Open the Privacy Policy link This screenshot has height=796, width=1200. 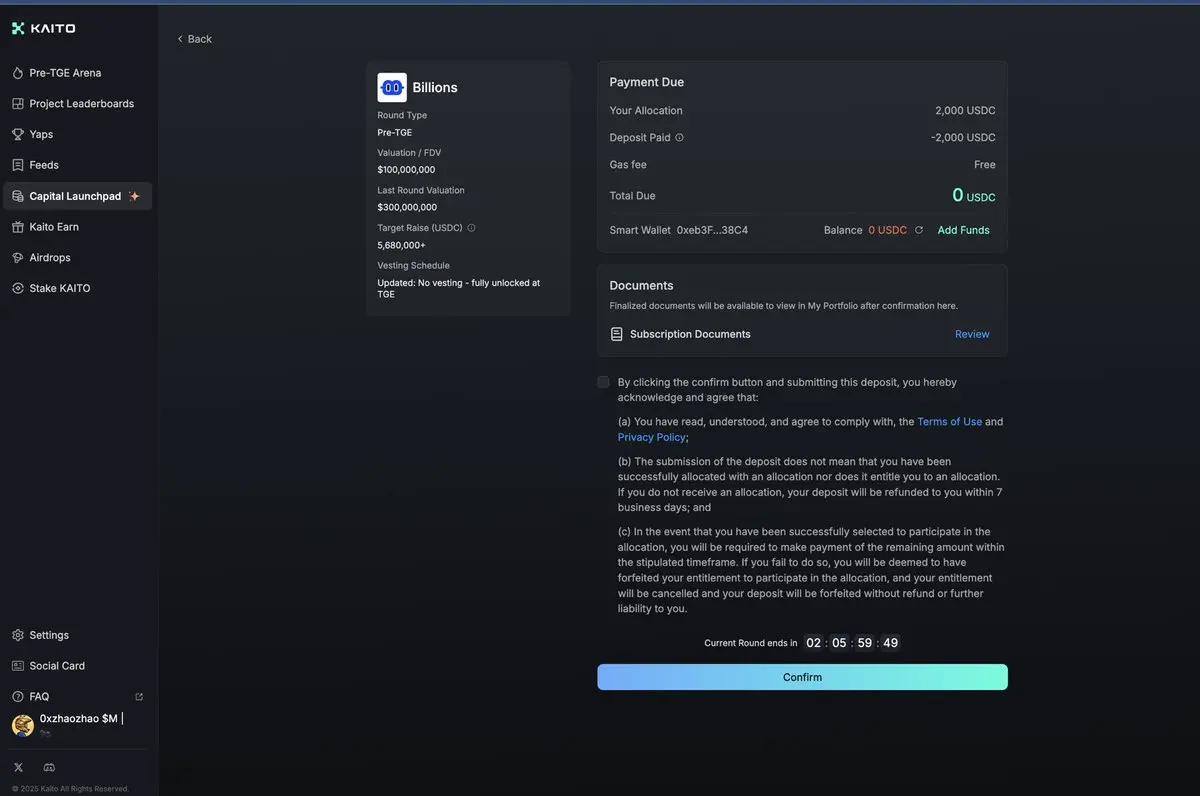pyautogui.click(x=651, y=437)
